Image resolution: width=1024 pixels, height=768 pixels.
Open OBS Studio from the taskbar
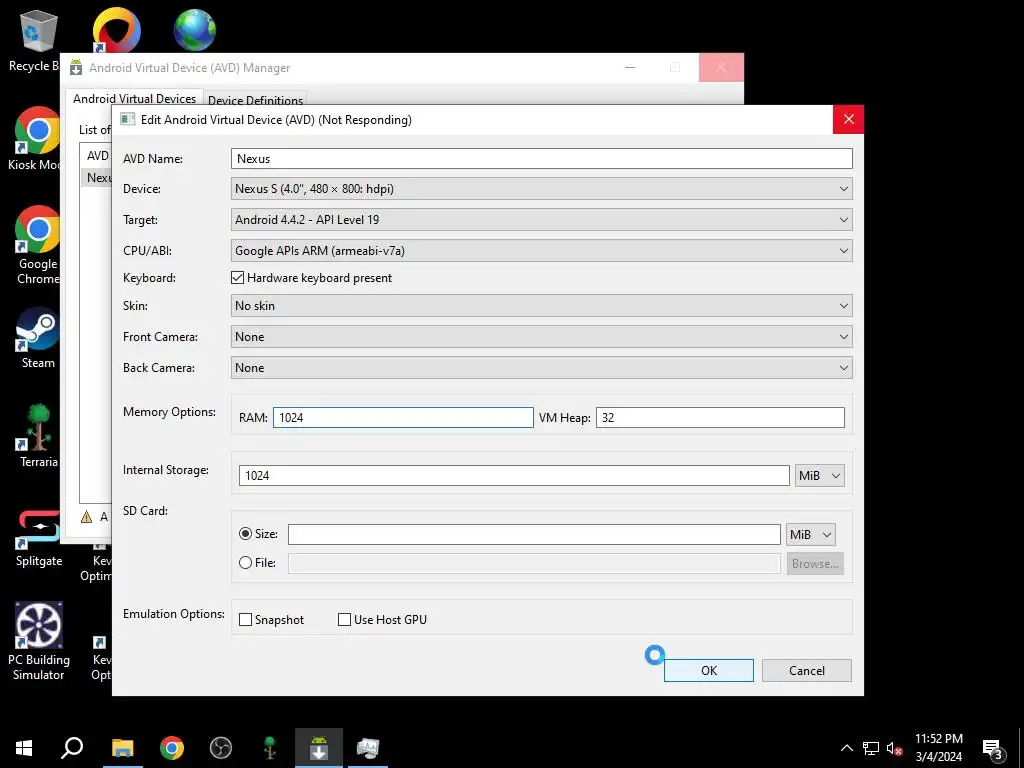[221, 748]
